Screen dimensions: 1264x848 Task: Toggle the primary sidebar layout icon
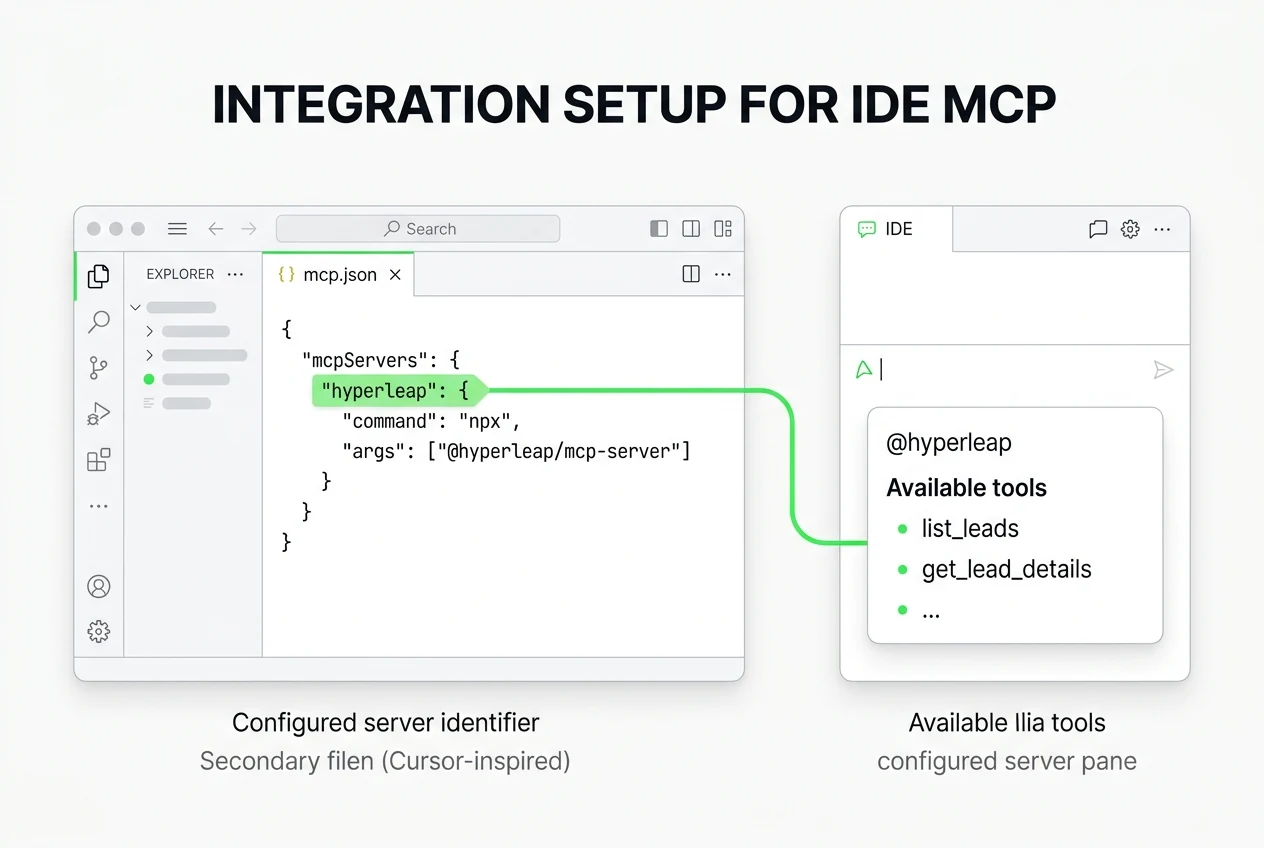pyautogui.click(x=658, y=228)
